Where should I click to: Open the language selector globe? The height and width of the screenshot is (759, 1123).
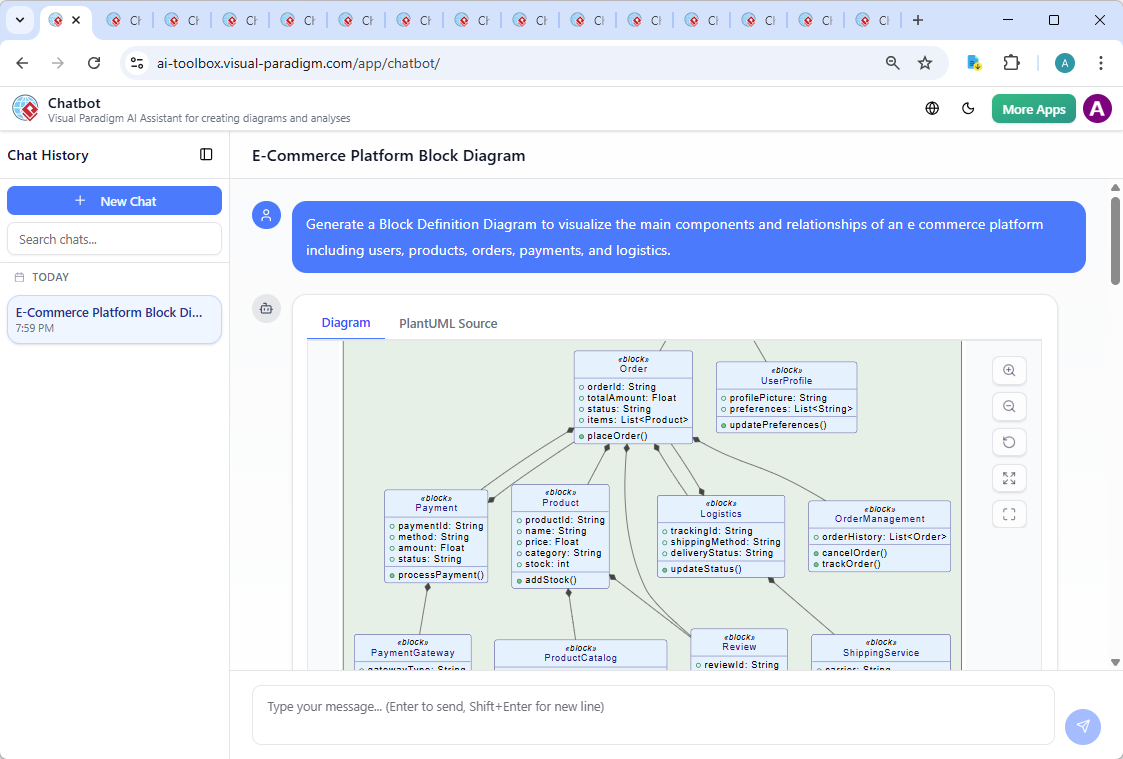pos(931,108)
